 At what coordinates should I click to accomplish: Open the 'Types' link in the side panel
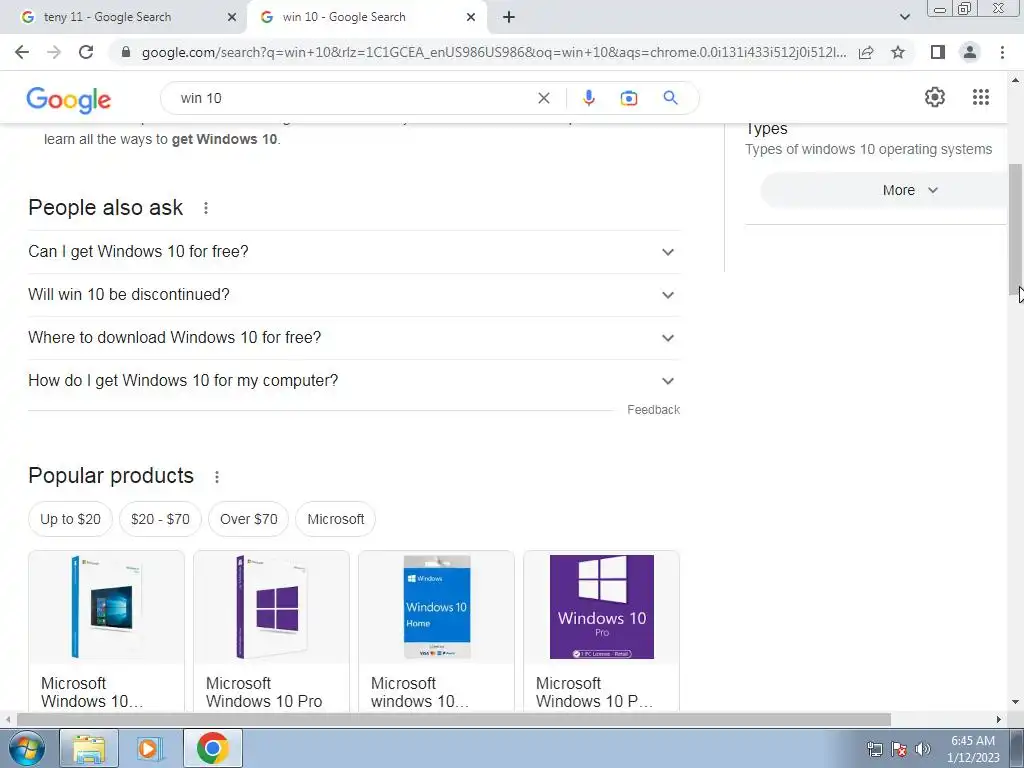(767, 129)
